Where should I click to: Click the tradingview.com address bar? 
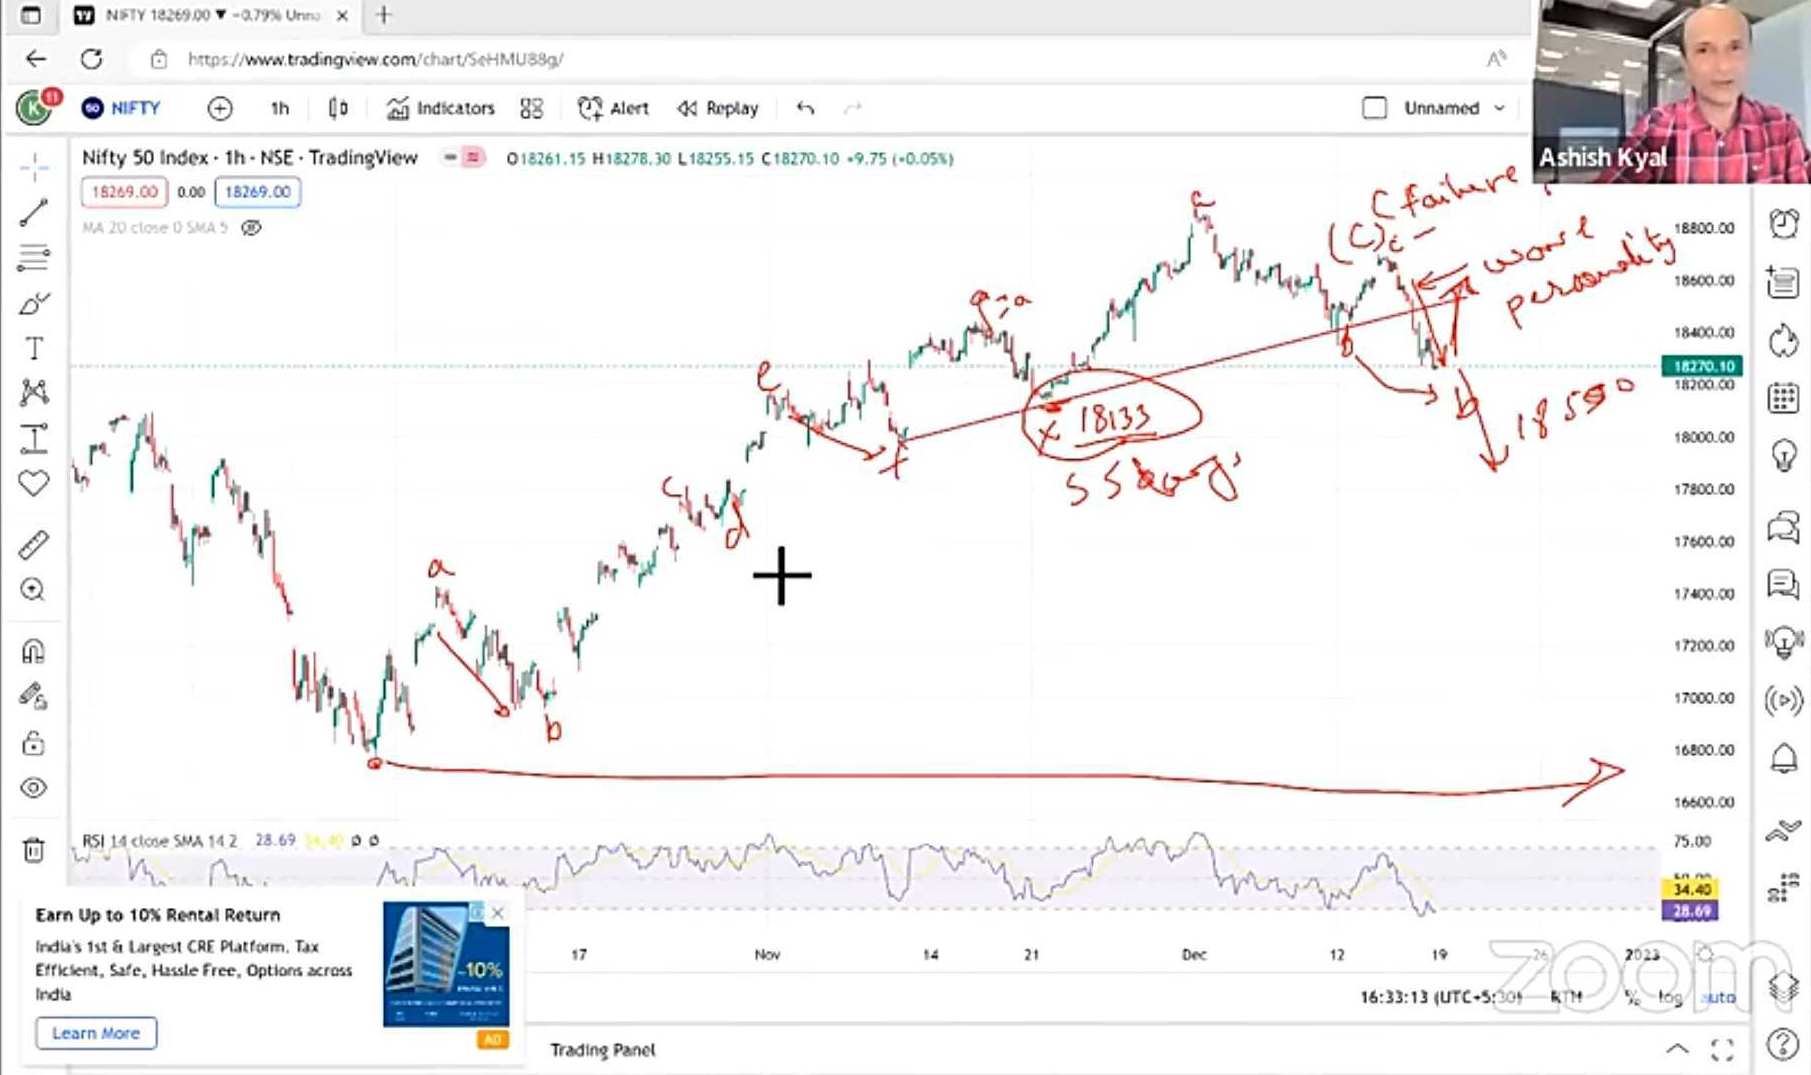[x=376, y=59]
